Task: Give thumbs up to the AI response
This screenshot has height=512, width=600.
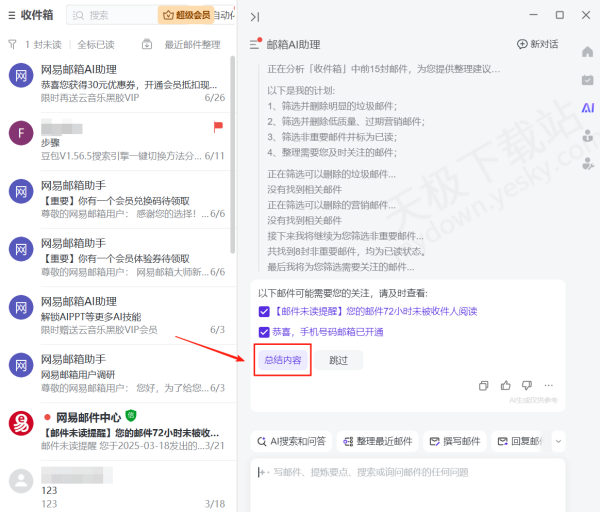Action: (506, 385)
